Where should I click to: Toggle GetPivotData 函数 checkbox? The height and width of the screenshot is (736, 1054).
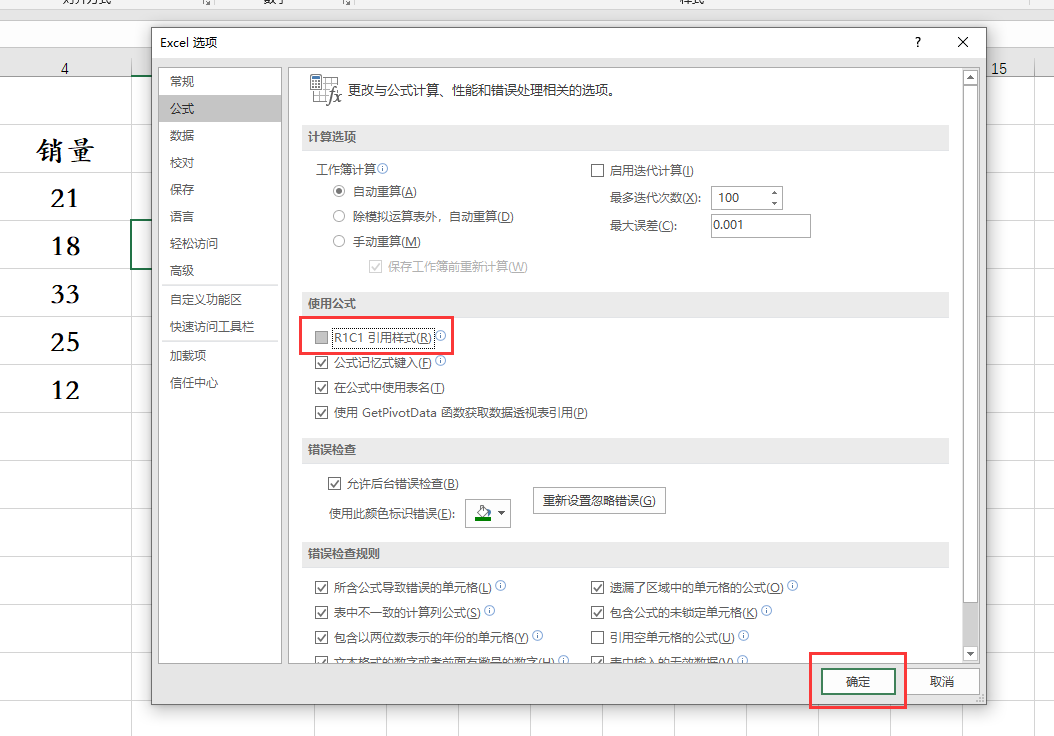click(x=321, y=413)
